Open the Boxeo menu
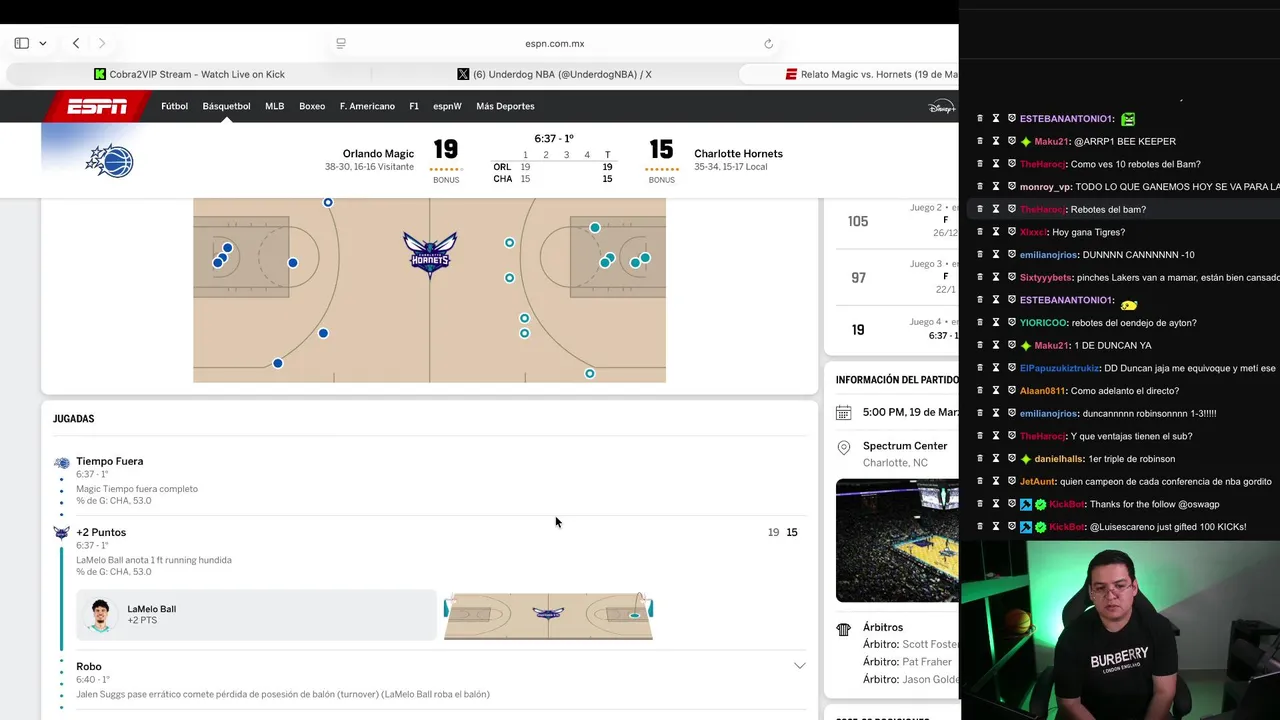Image resolution: width=1280 pixels, height=720 pixels. (312, 106)
